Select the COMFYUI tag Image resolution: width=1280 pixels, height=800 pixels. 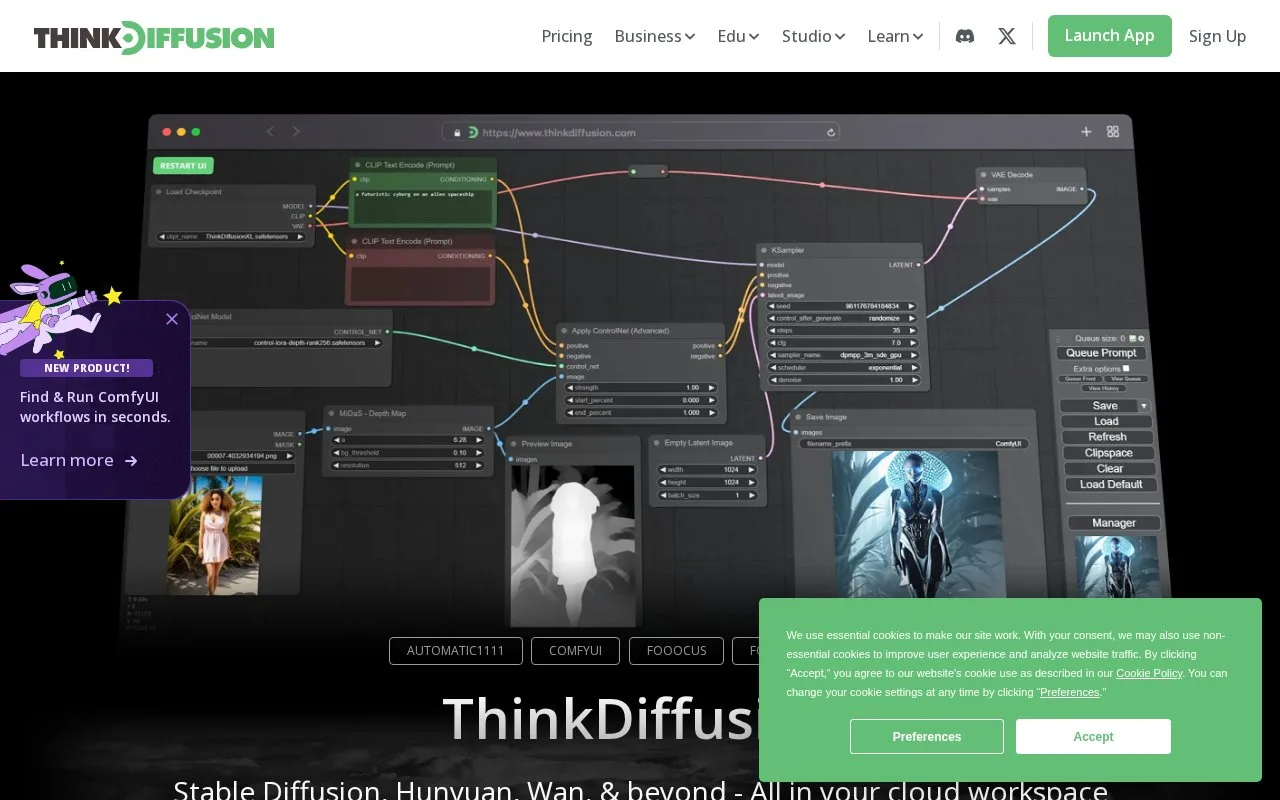(x=575, y=651)
